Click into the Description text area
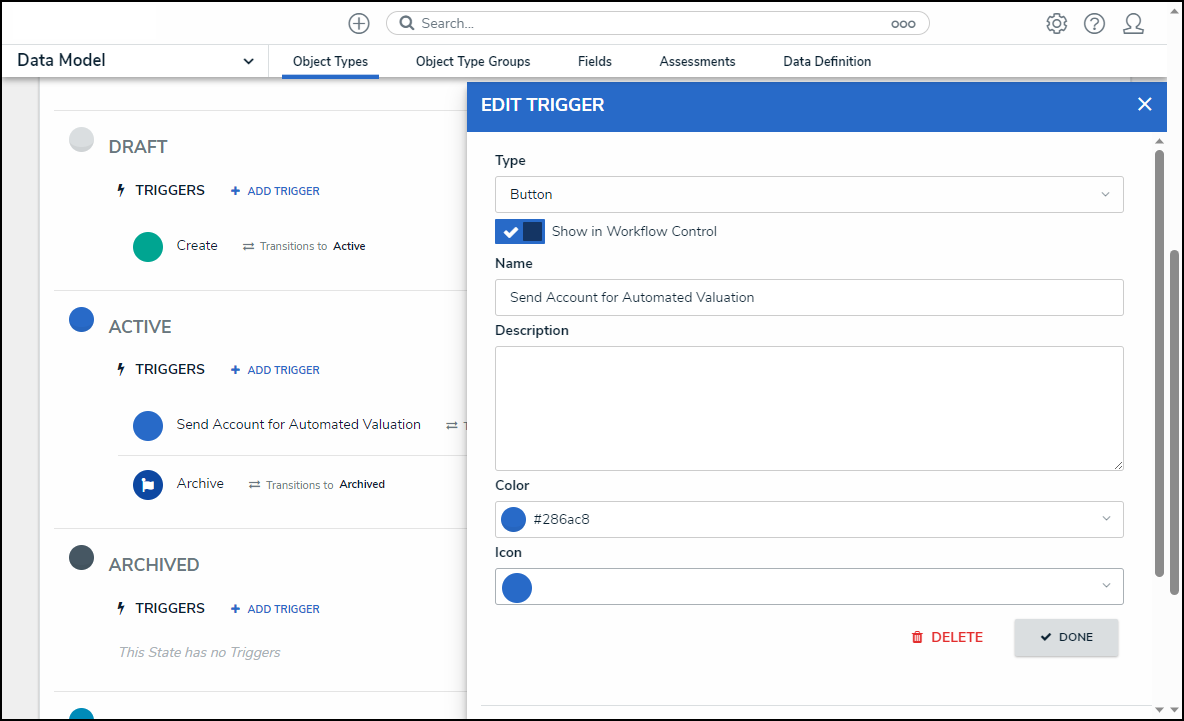This screenshot has height=721, width=1184. [808, 408]
